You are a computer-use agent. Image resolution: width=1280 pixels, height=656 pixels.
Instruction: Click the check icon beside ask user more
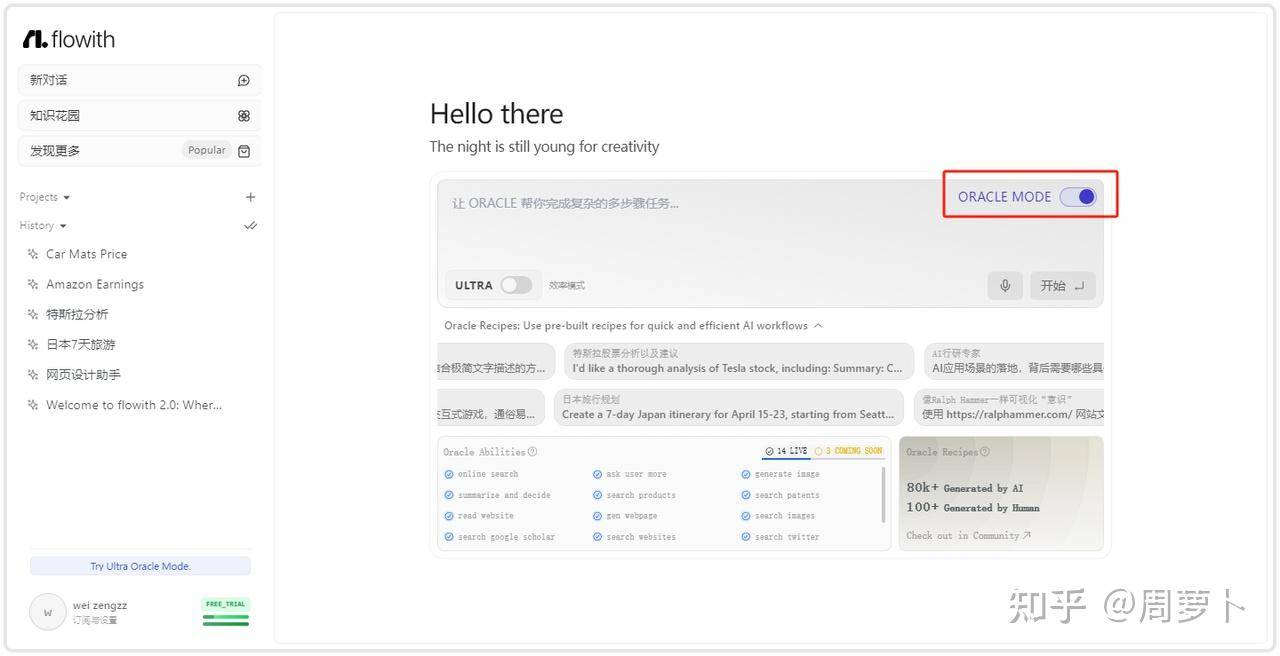coord(597,474)
